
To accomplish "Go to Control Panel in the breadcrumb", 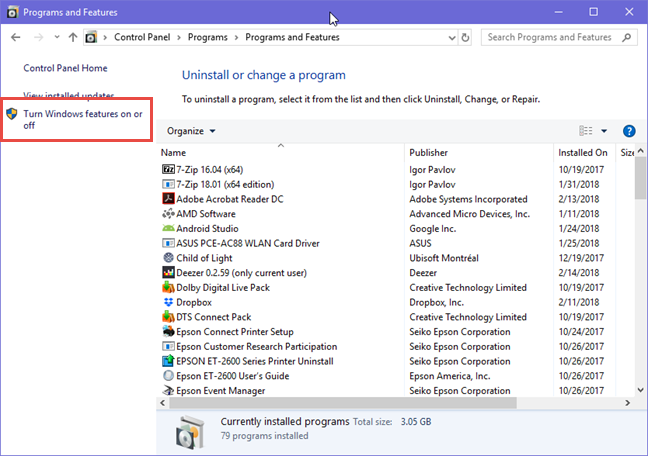I will 142,38.
